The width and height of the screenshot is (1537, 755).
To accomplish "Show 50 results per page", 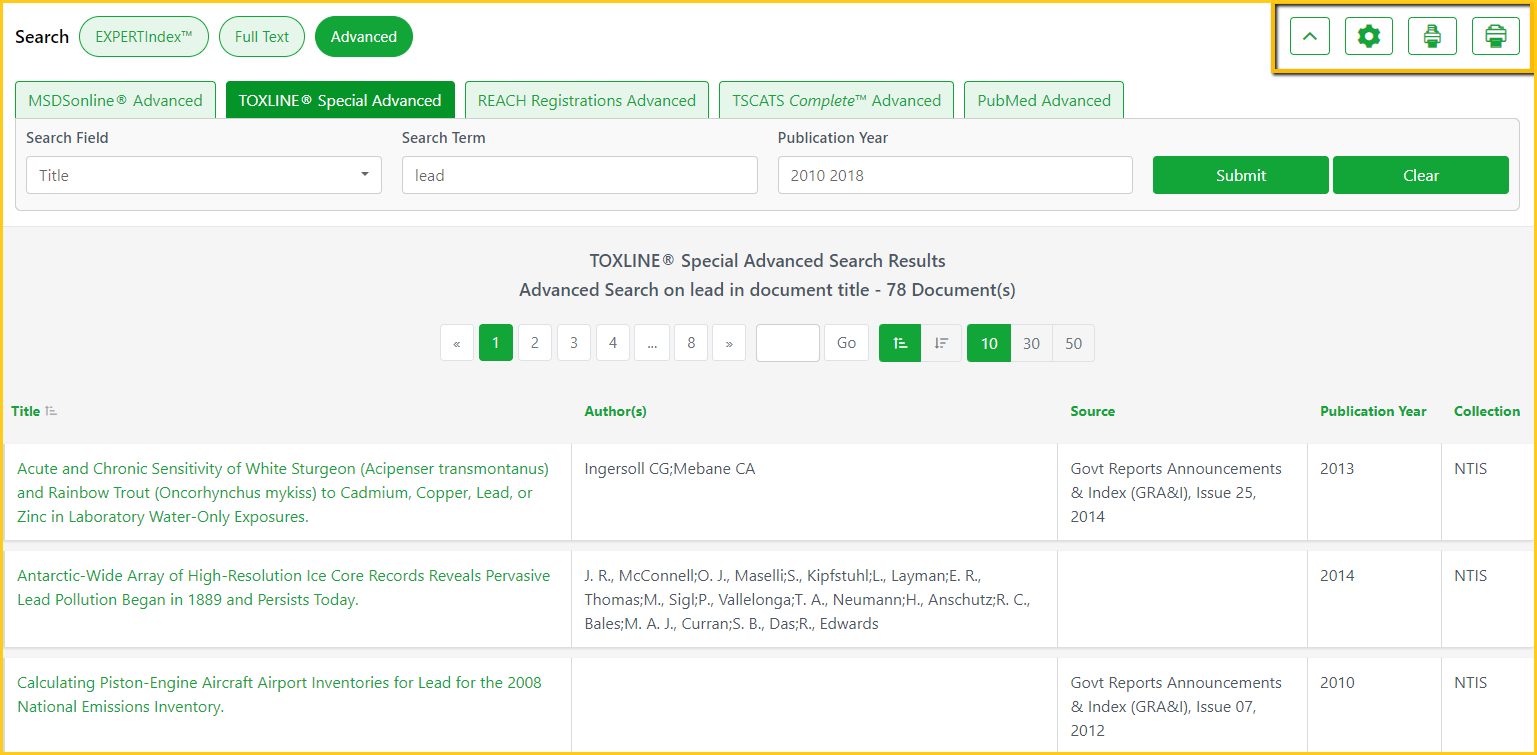I will [x=1073, y=343].
